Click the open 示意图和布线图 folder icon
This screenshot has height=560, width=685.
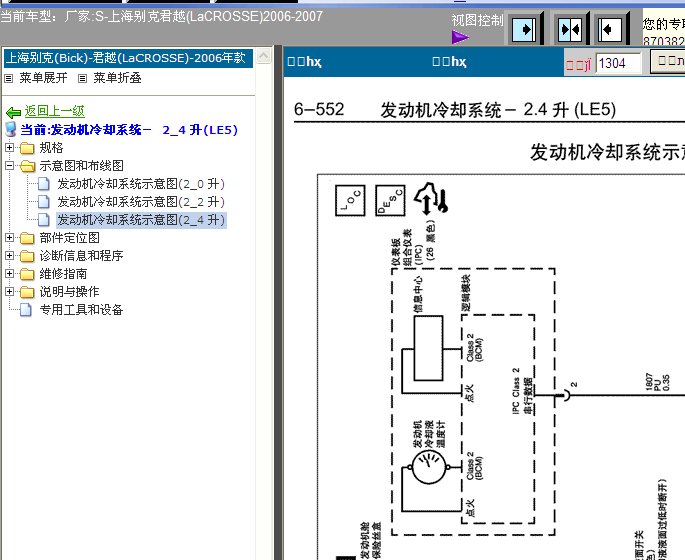pos(28,166)
